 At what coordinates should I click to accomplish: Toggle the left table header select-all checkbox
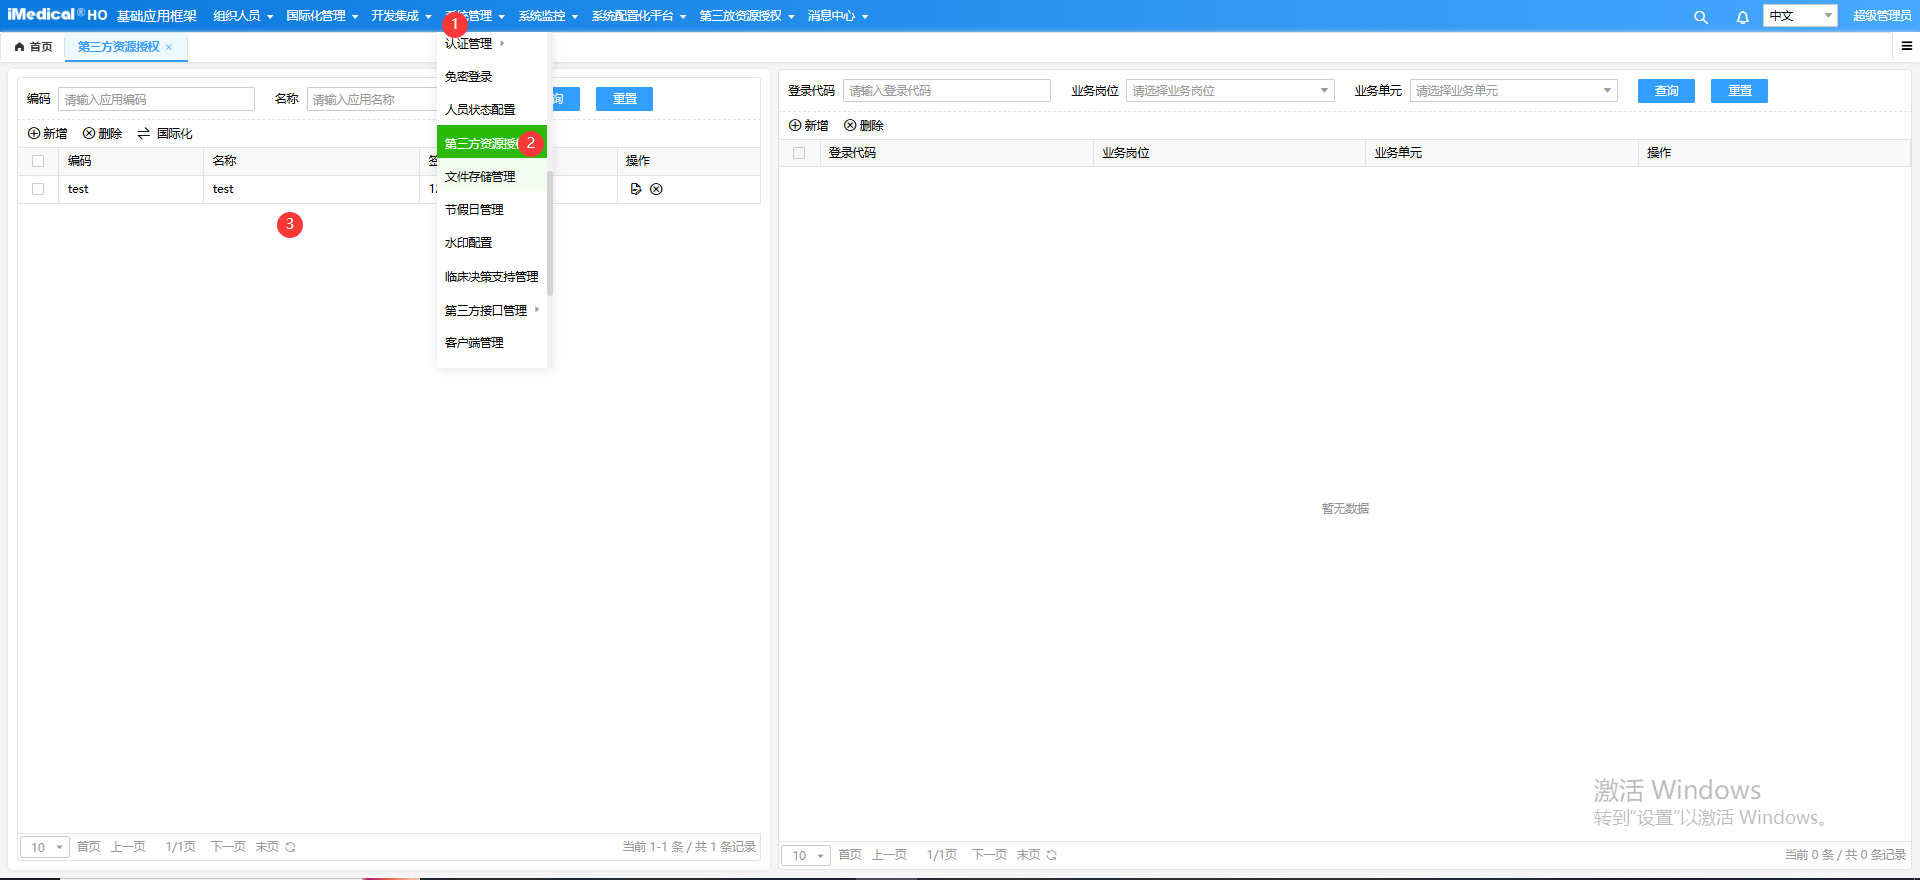click(x=38, y=161)
